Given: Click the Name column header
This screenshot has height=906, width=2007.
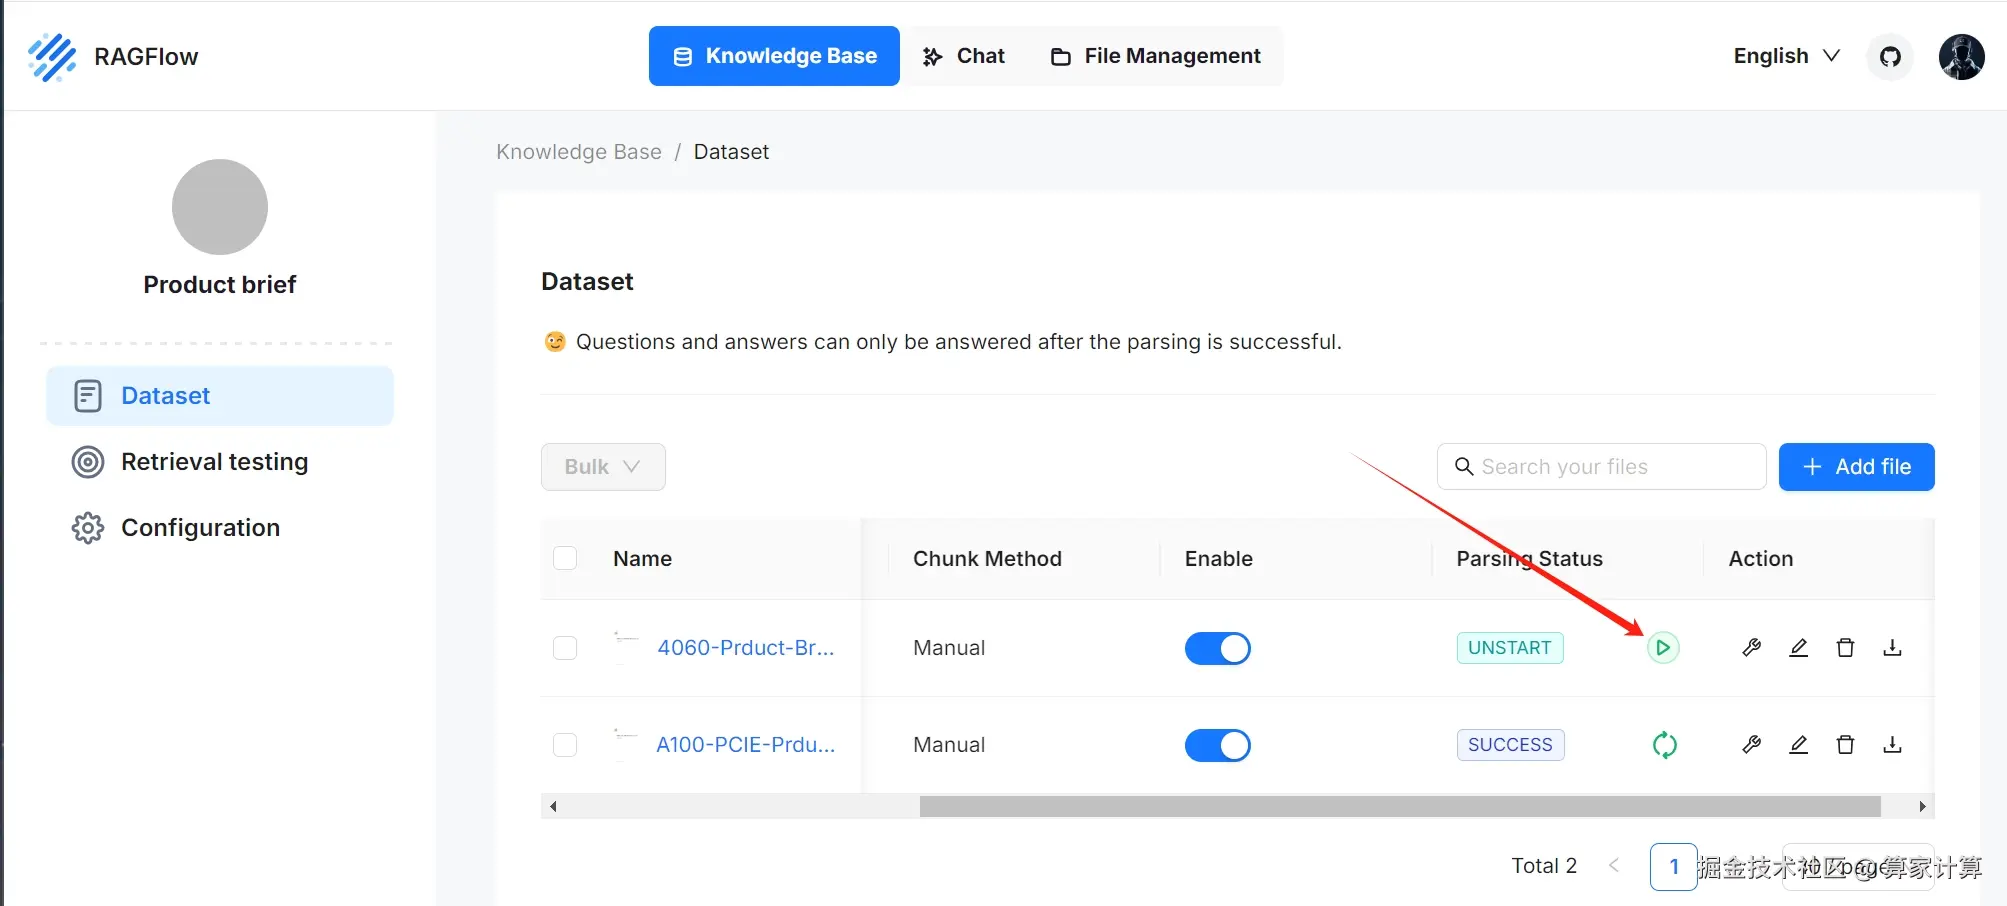Looking at the screenshot, I should 642,559.
